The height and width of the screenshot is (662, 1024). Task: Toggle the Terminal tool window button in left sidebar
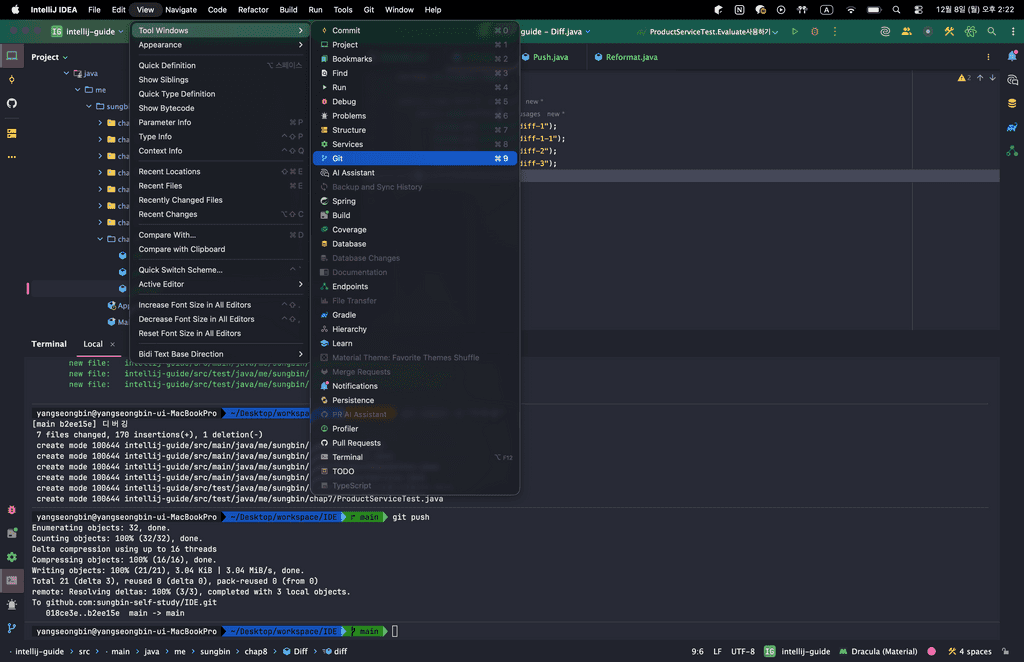(x=12, y=580)
